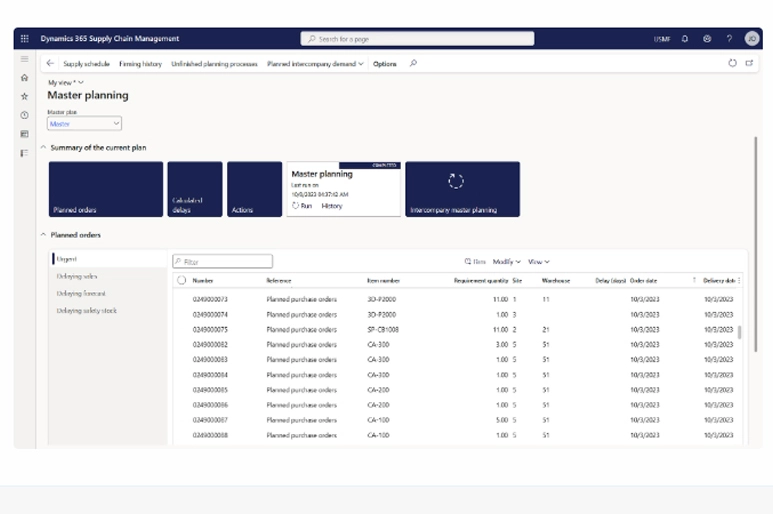Open Recent clock icon in the sidebar
Screen dimensions: 773x514
pos(25,115)
